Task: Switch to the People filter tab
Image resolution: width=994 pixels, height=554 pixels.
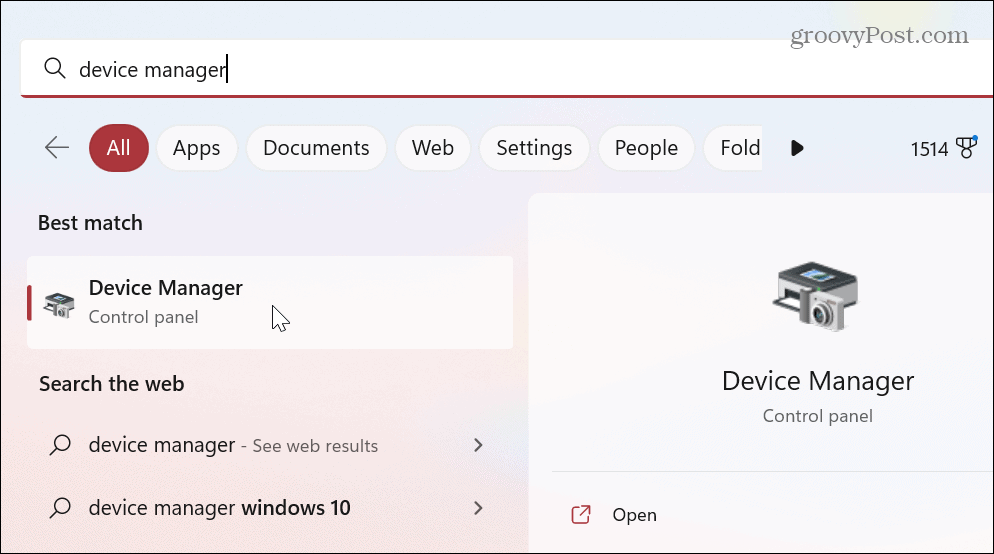Action: (x=646, y=148)
